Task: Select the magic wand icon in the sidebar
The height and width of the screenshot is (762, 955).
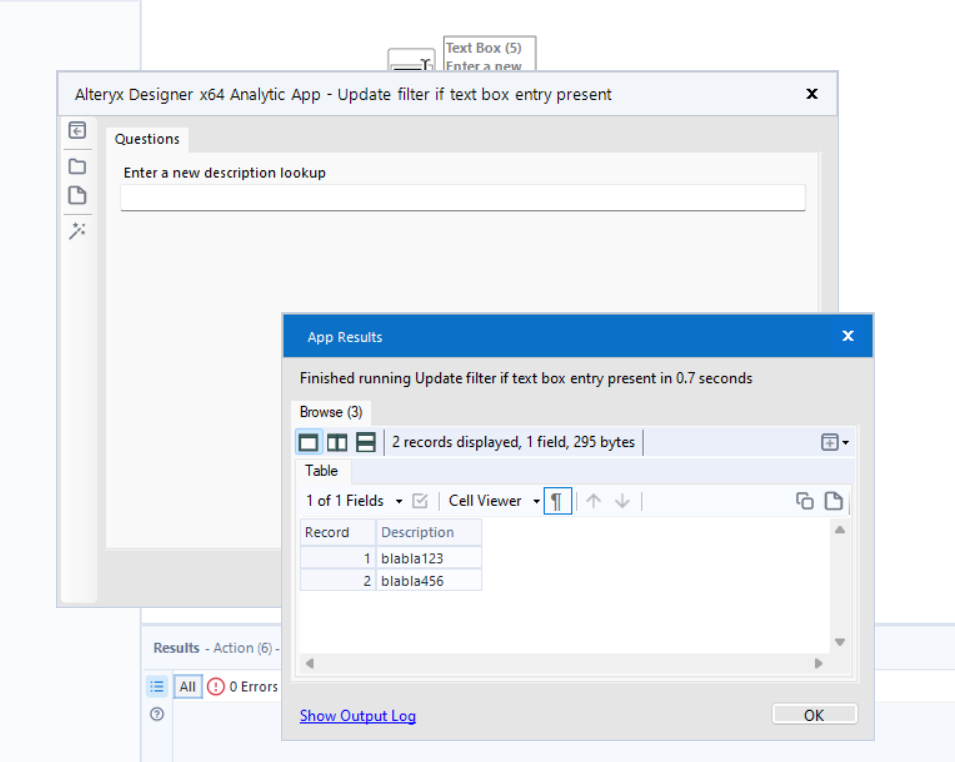Action: point(78,231)
